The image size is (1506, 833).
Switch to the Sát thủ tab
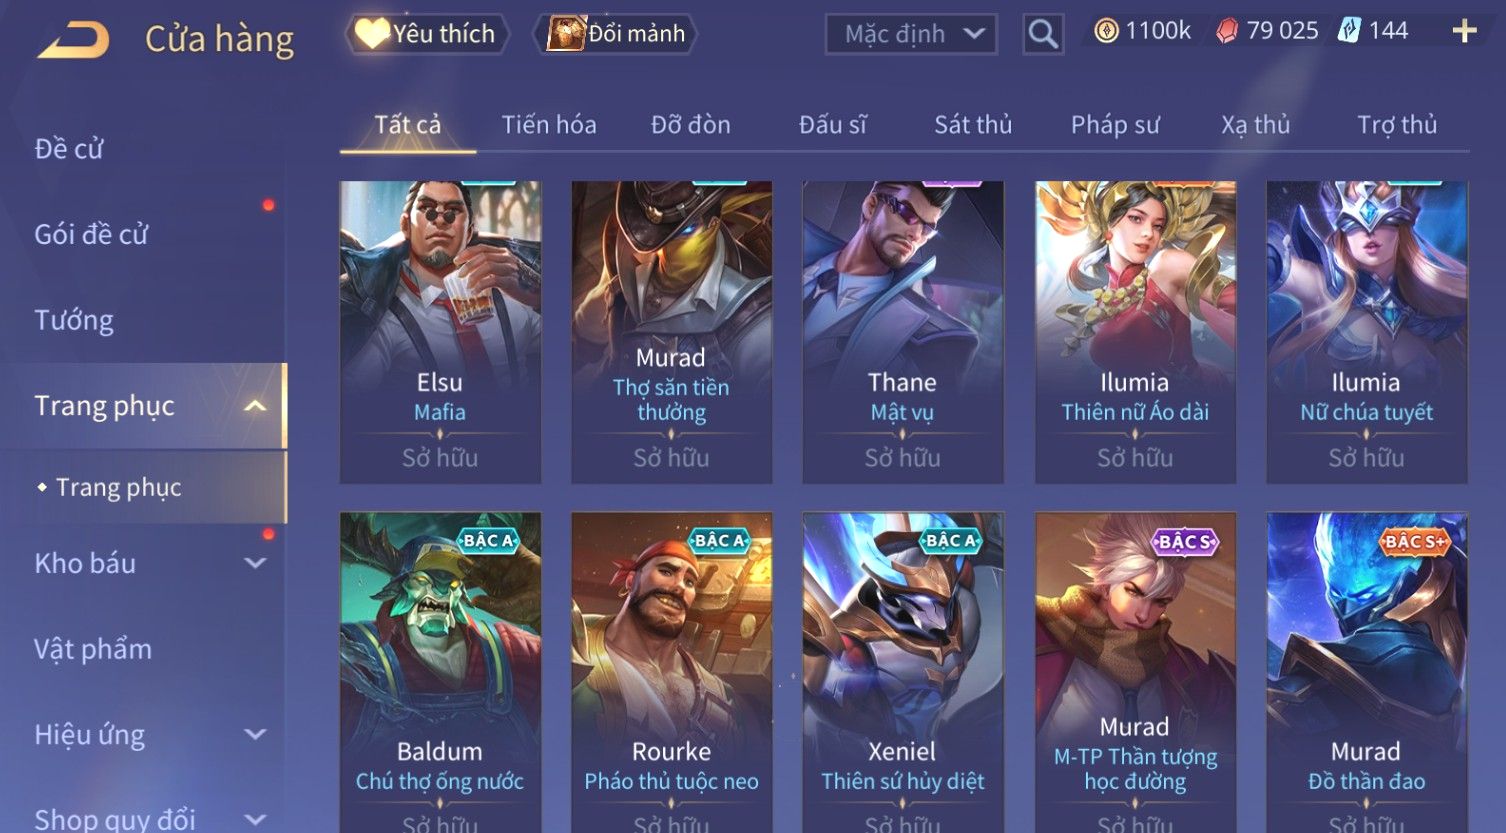(x=973, y=125)
